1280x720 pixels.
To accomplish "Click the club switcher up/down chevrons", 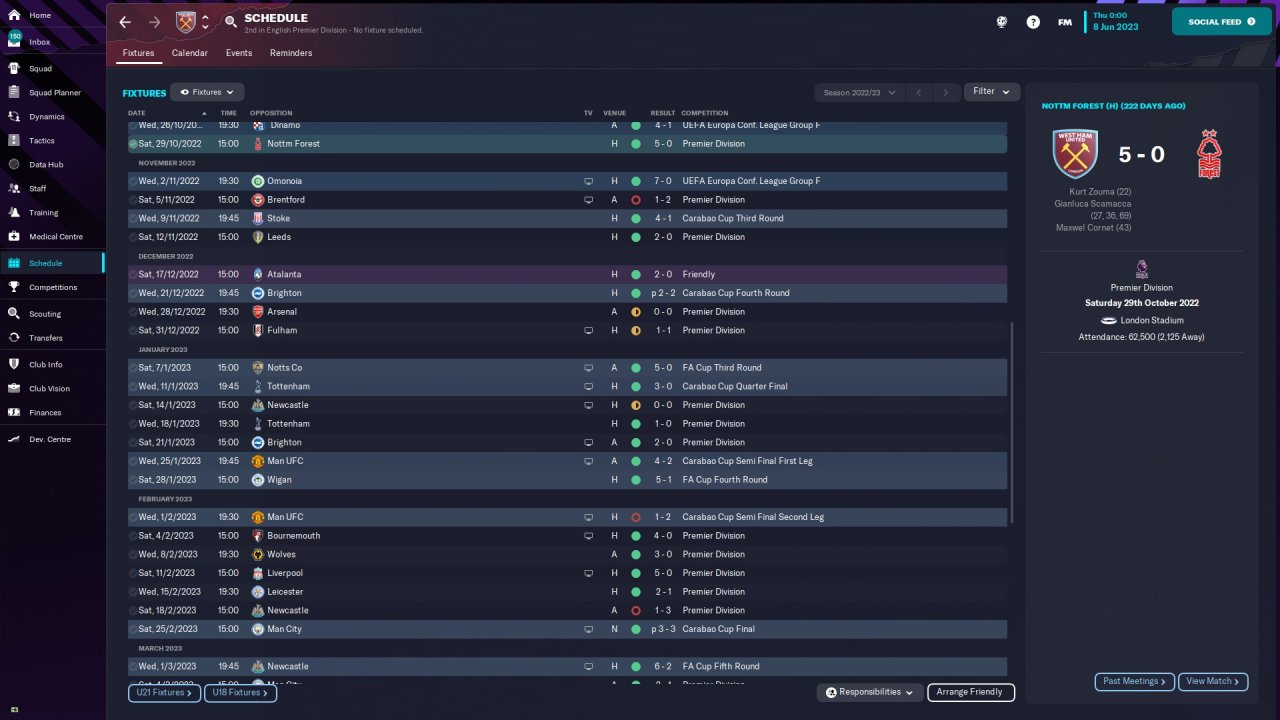I will coord(205,22).
